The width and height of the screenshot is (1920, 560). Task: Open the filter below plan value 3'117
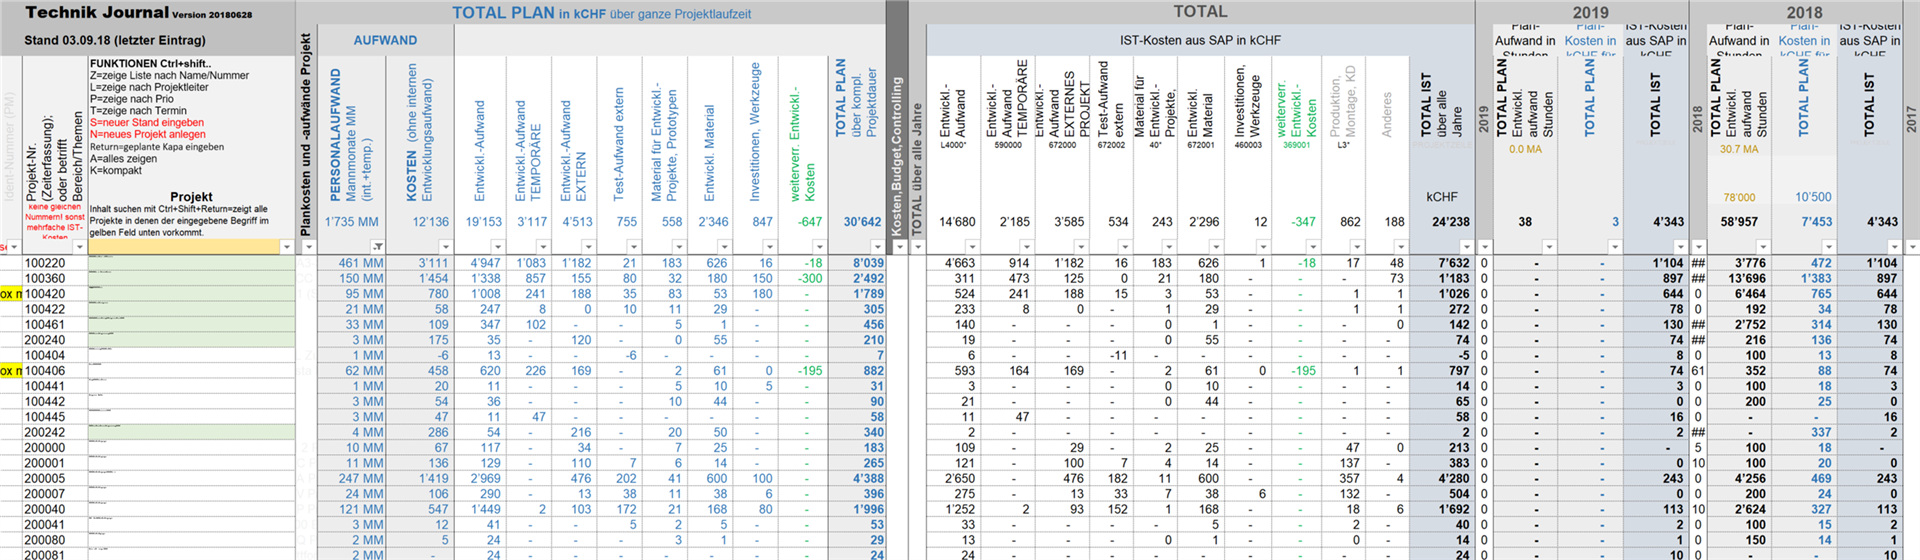542,246
